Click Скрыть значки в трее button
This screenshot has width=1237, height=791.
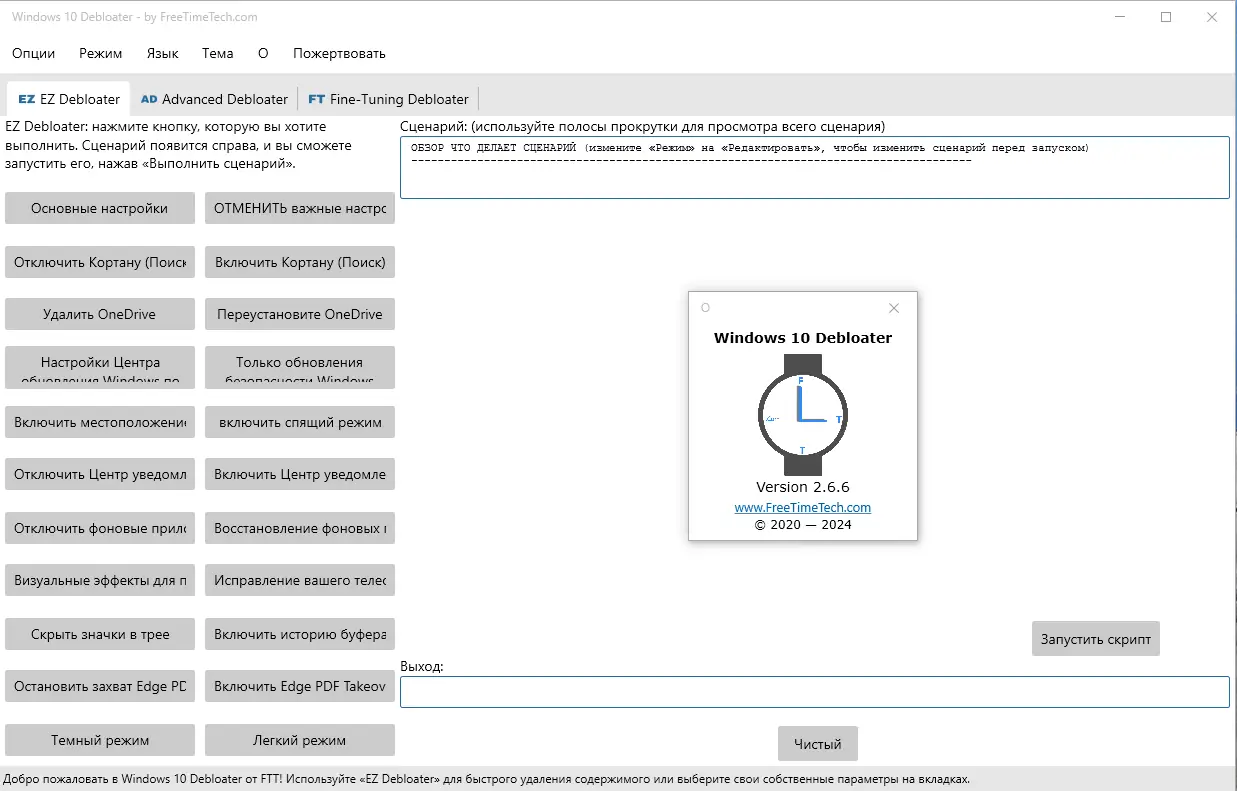click(99, 634)
